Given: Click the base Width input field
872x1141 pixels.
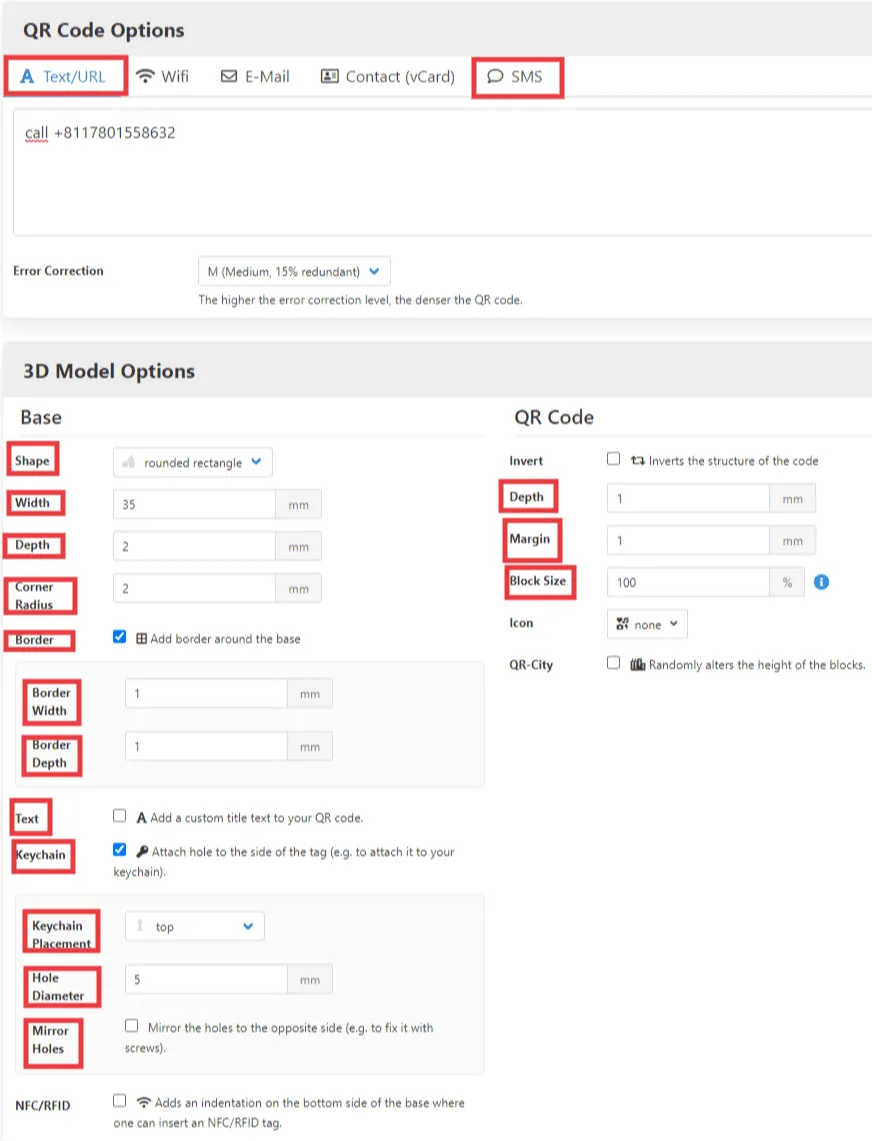Looking at the screenshot, I should click(x=193, y=504).
